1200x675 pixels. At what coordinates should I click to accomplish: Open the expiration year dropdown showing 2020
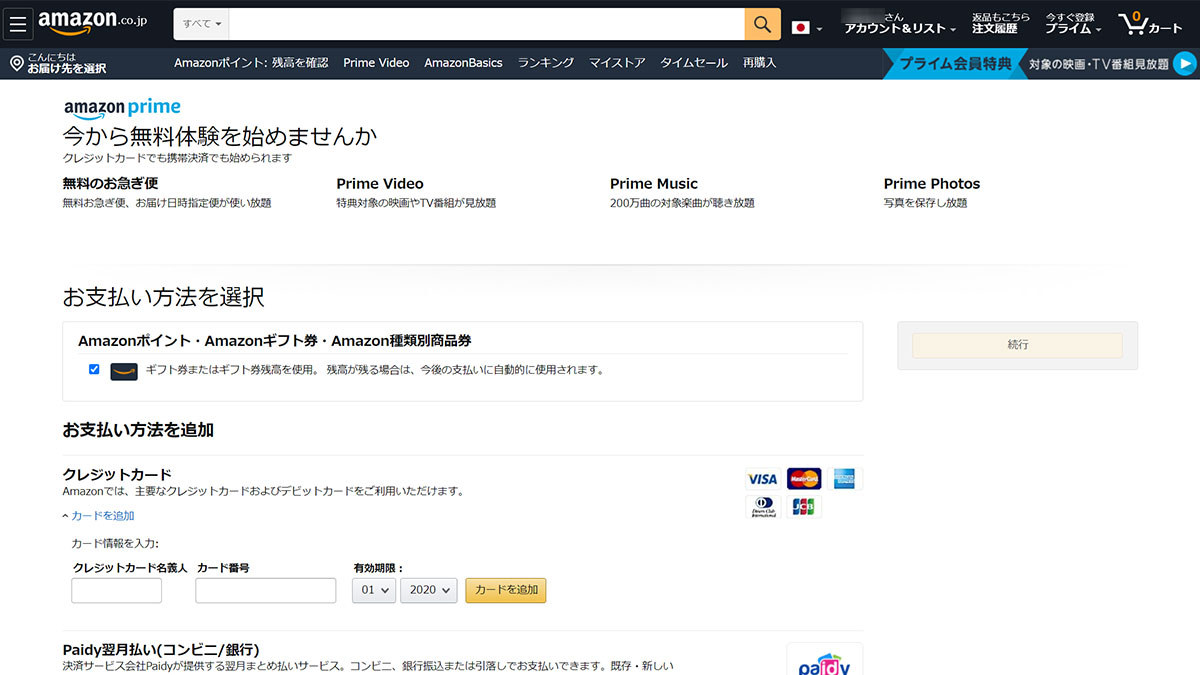(428, 590)
